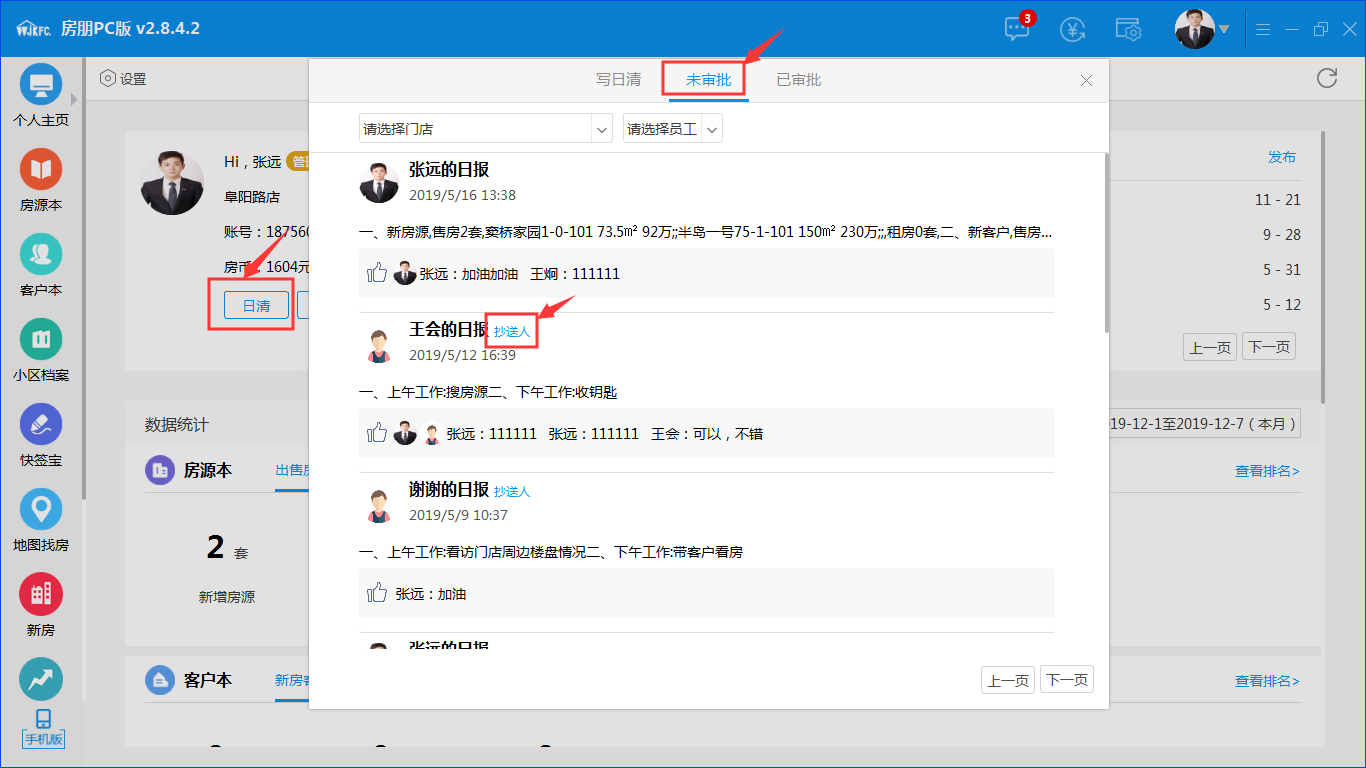Open the yen currency icon in title bar
The height and width of the screenshot is (768, 1366).
[x=1073, y=29]
